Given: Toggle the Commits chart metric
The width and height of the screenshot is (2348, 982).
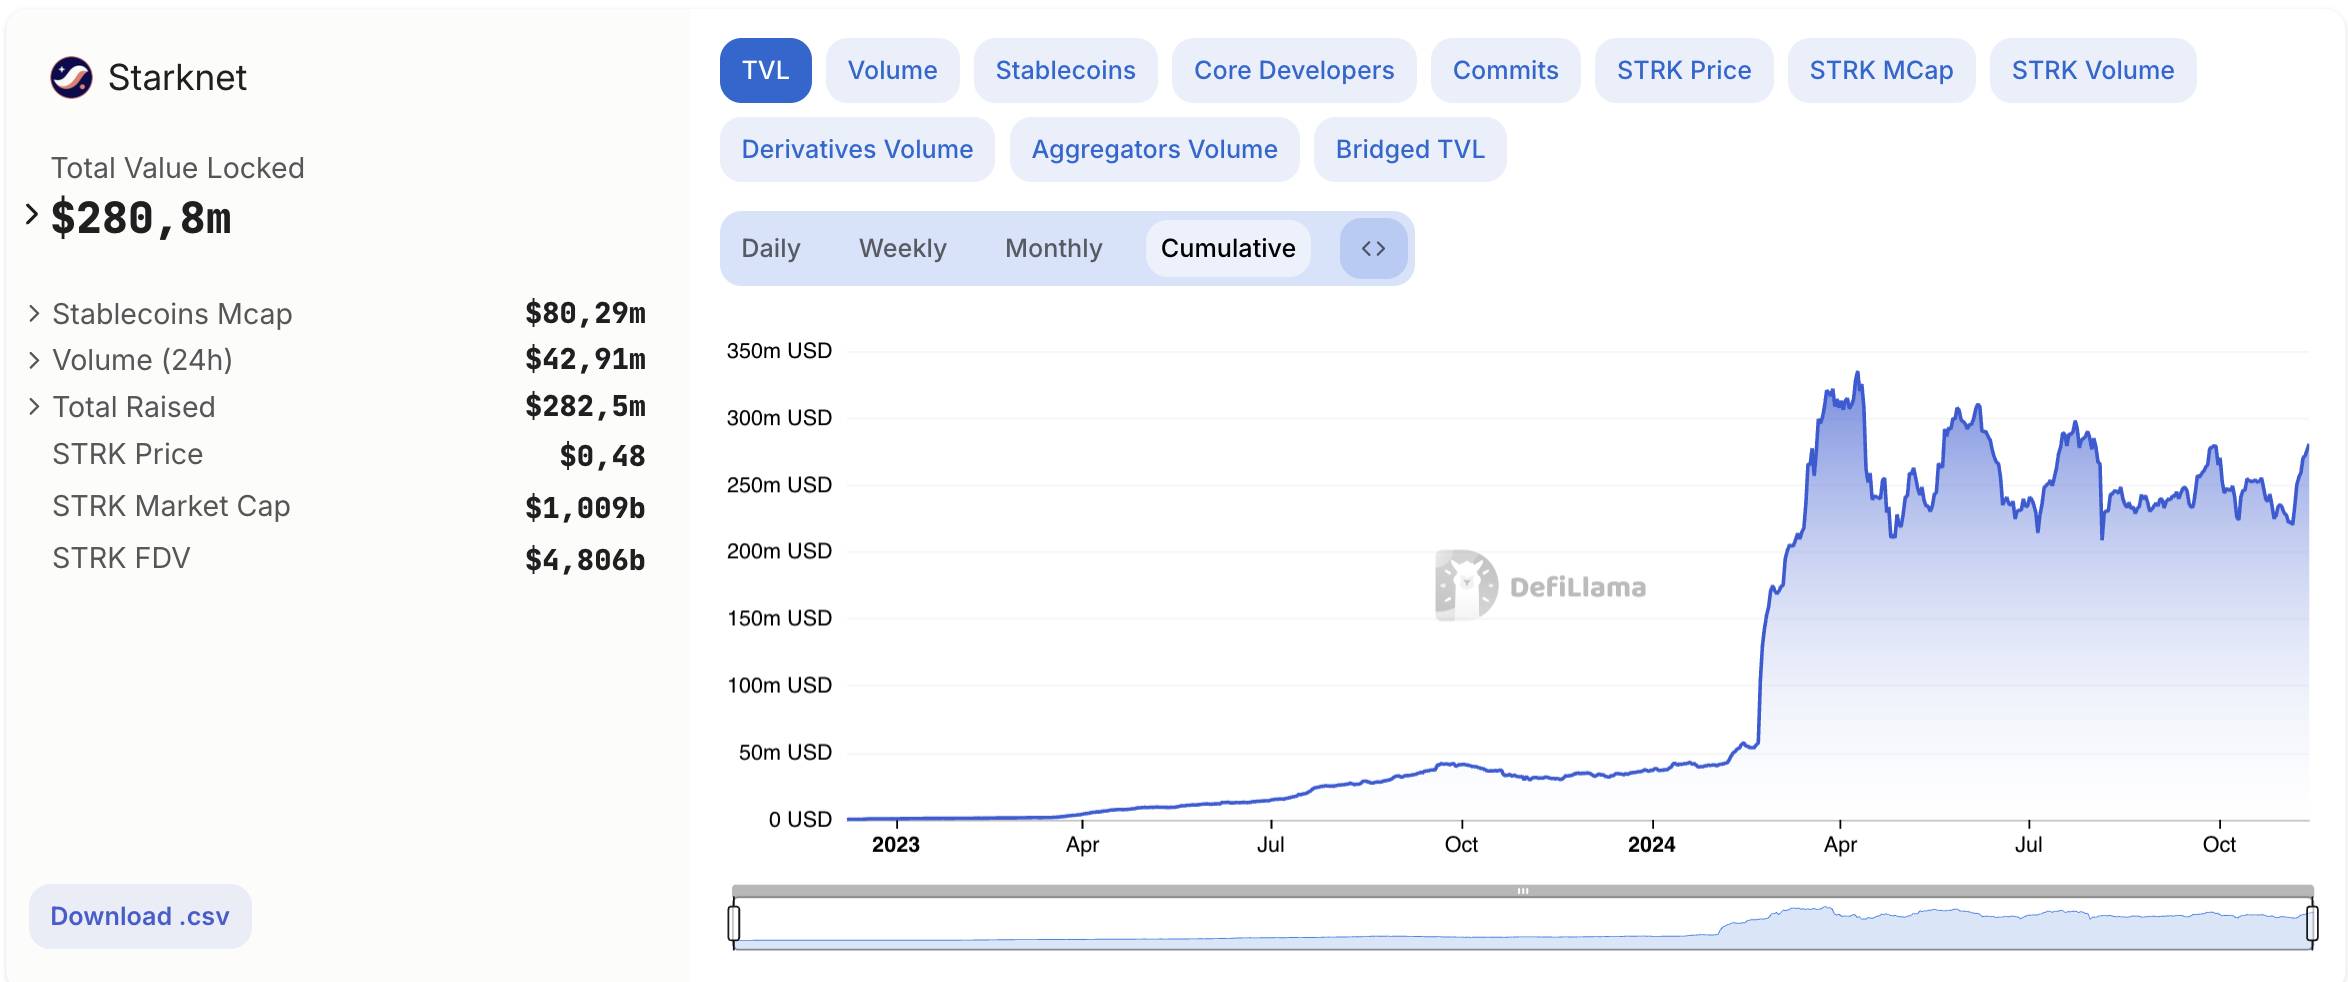Looking at the screenshot, I should (1506, 70).
